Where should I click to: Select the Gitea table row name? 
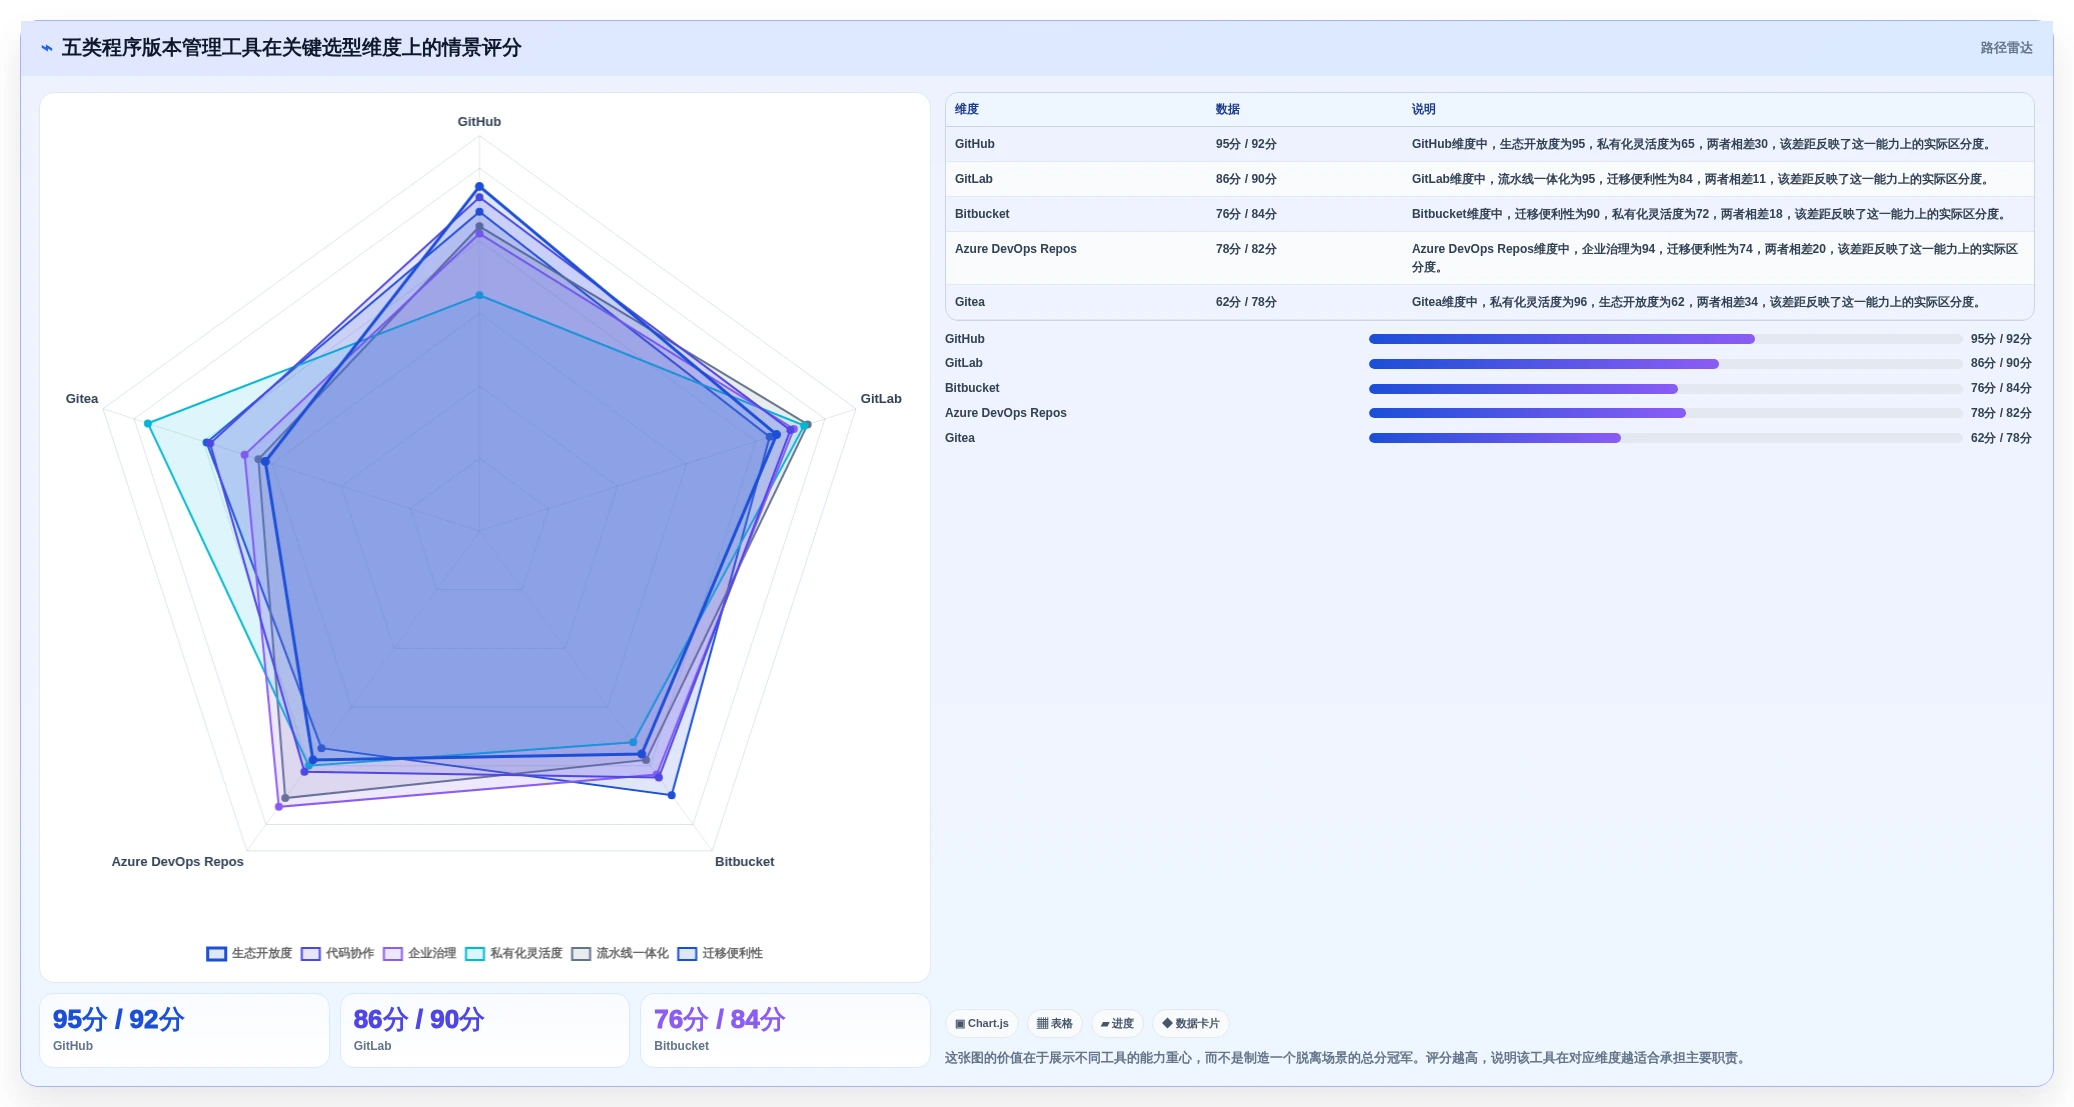tap(970, 302)
